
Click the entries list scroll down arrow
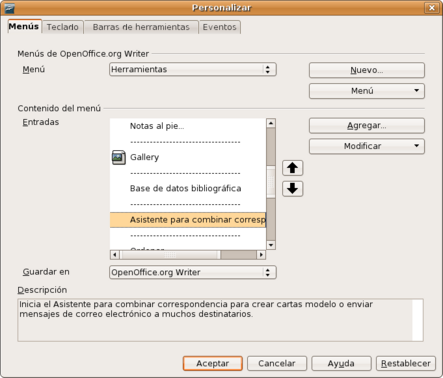[271, 245]
